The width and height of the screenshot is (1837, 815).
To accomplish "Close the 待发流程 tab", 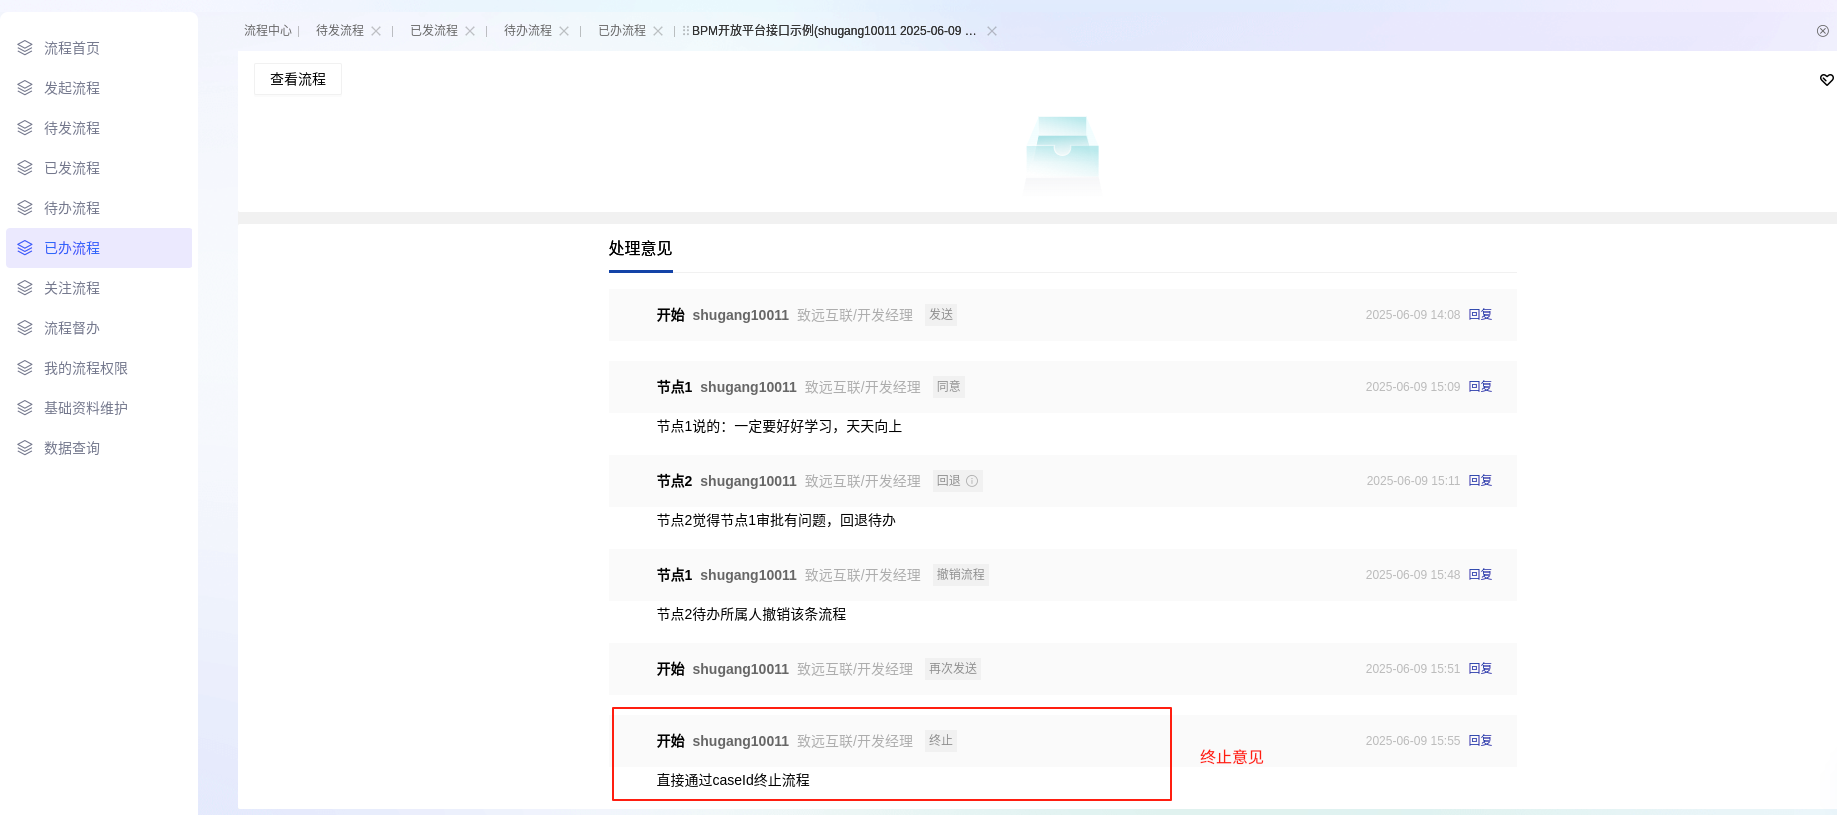I will tap(376, 31).
